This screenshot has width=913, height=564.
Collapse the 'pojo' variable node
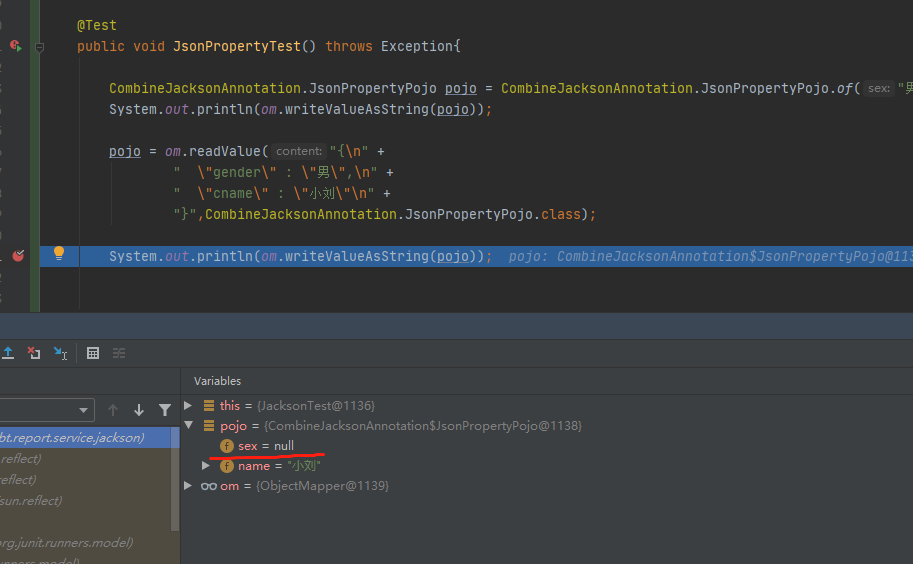[x=189, y=426]
